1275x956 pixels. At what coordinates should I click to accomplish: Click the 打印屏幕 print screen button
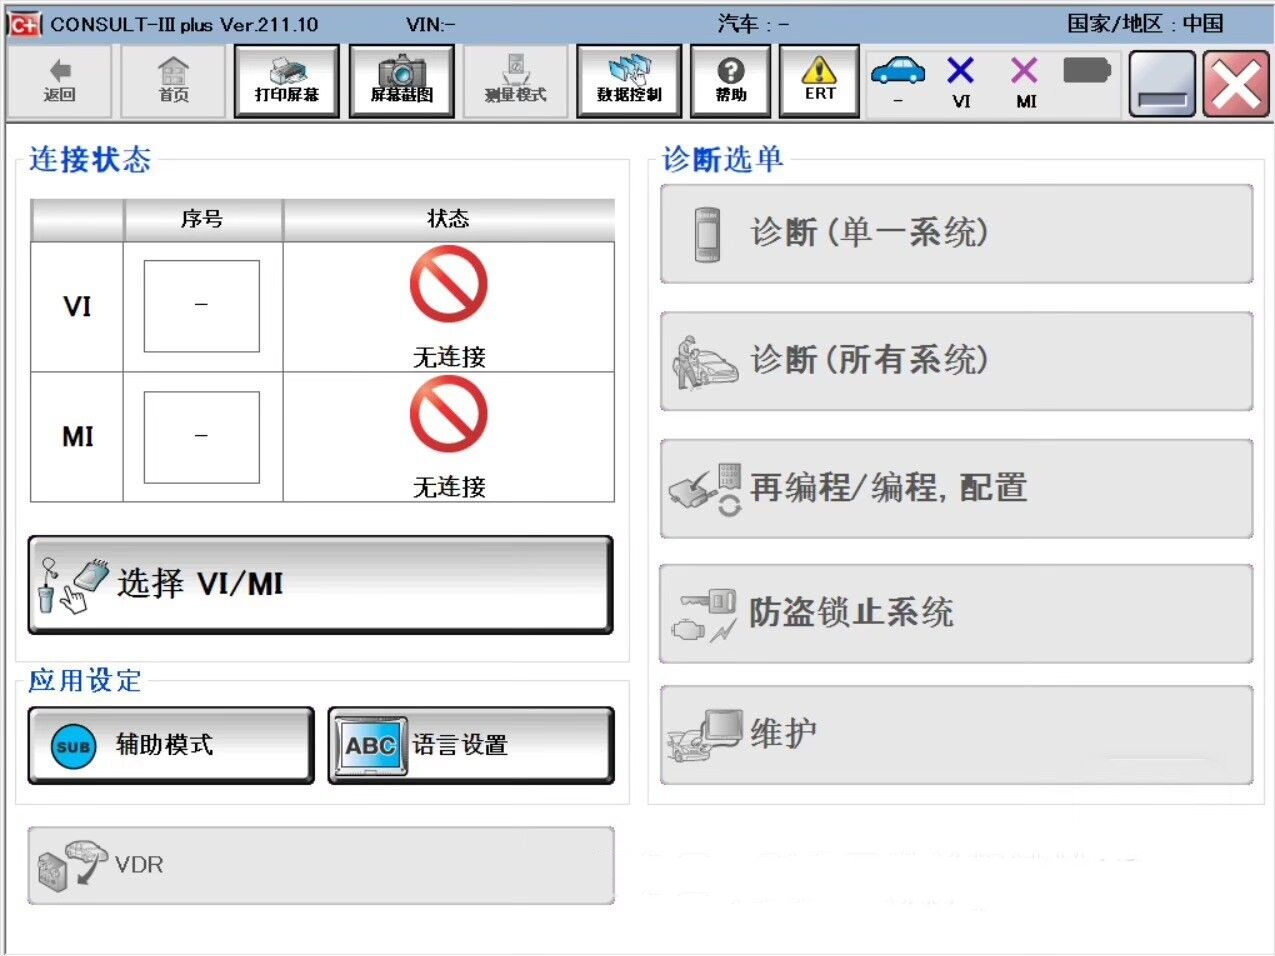287,82
